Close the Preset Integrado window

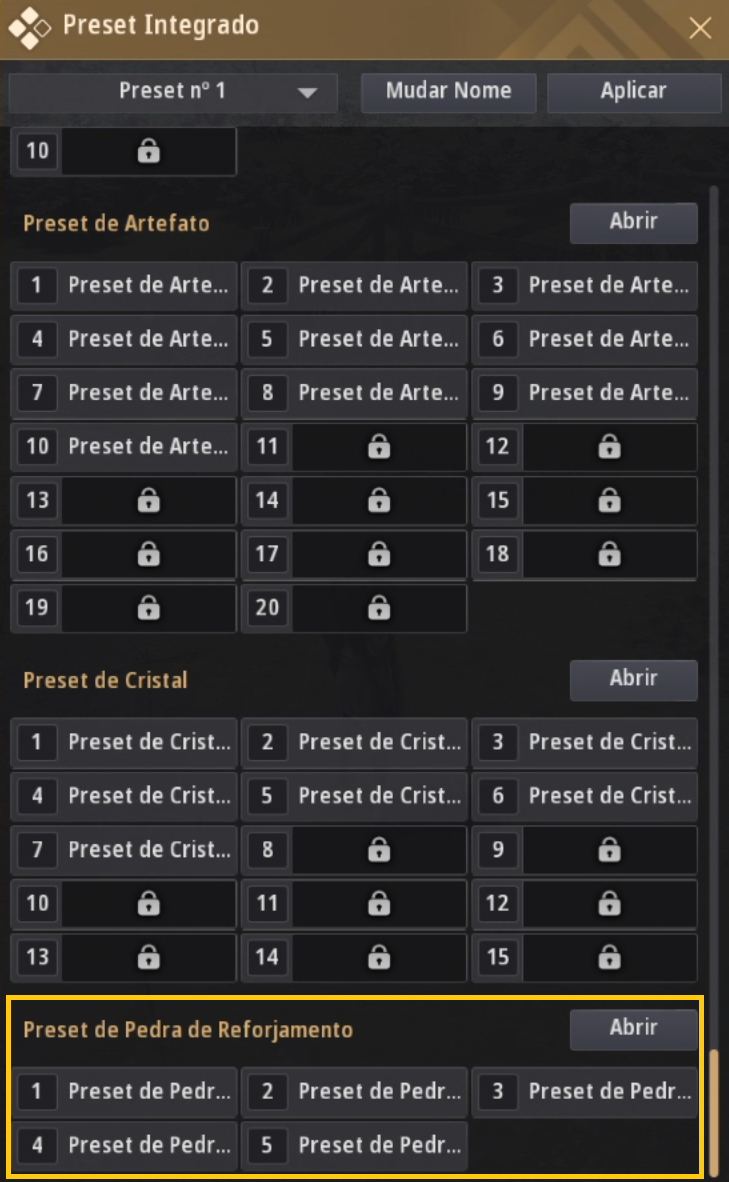701,28
